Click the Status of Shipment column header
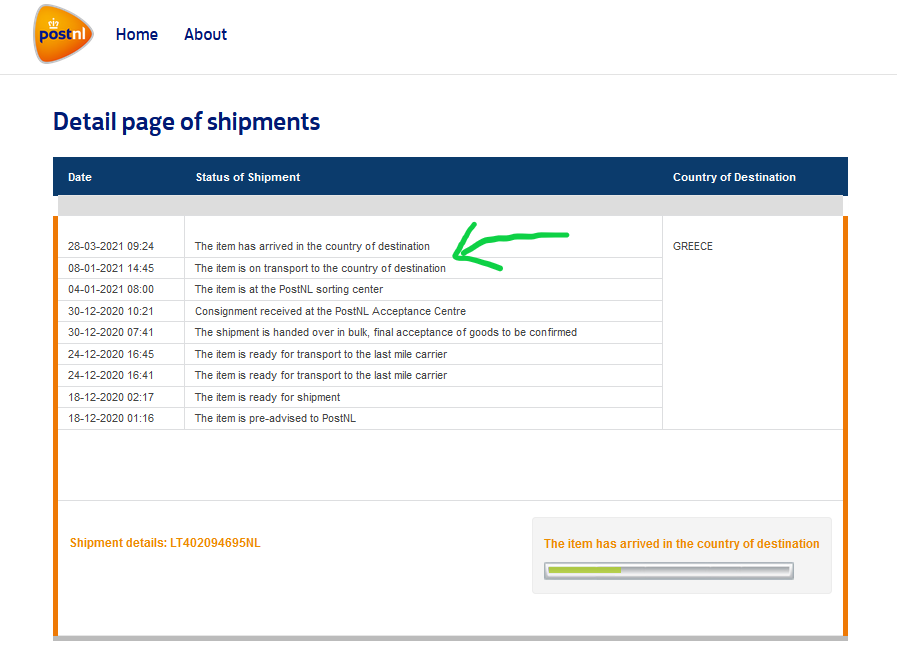Screen dimensions: 897x646 [248, 177]
